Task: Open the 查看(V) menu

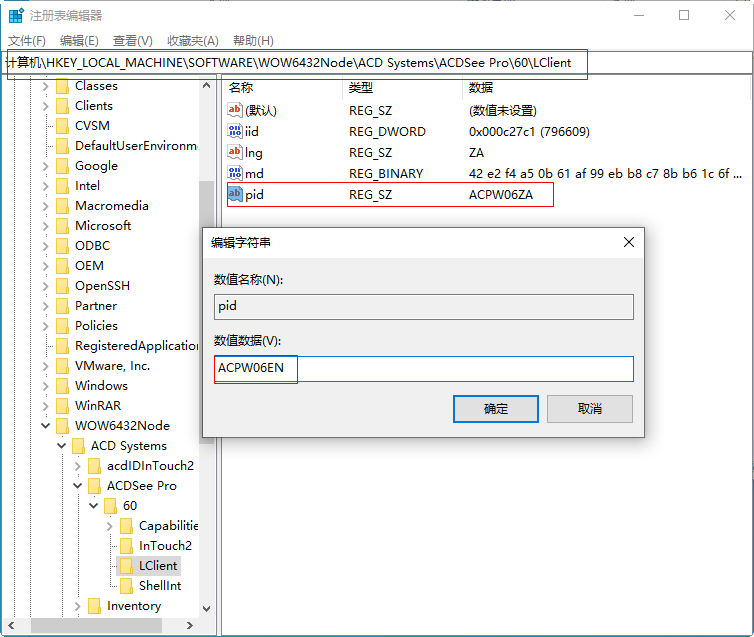Action: pos(133,41)
